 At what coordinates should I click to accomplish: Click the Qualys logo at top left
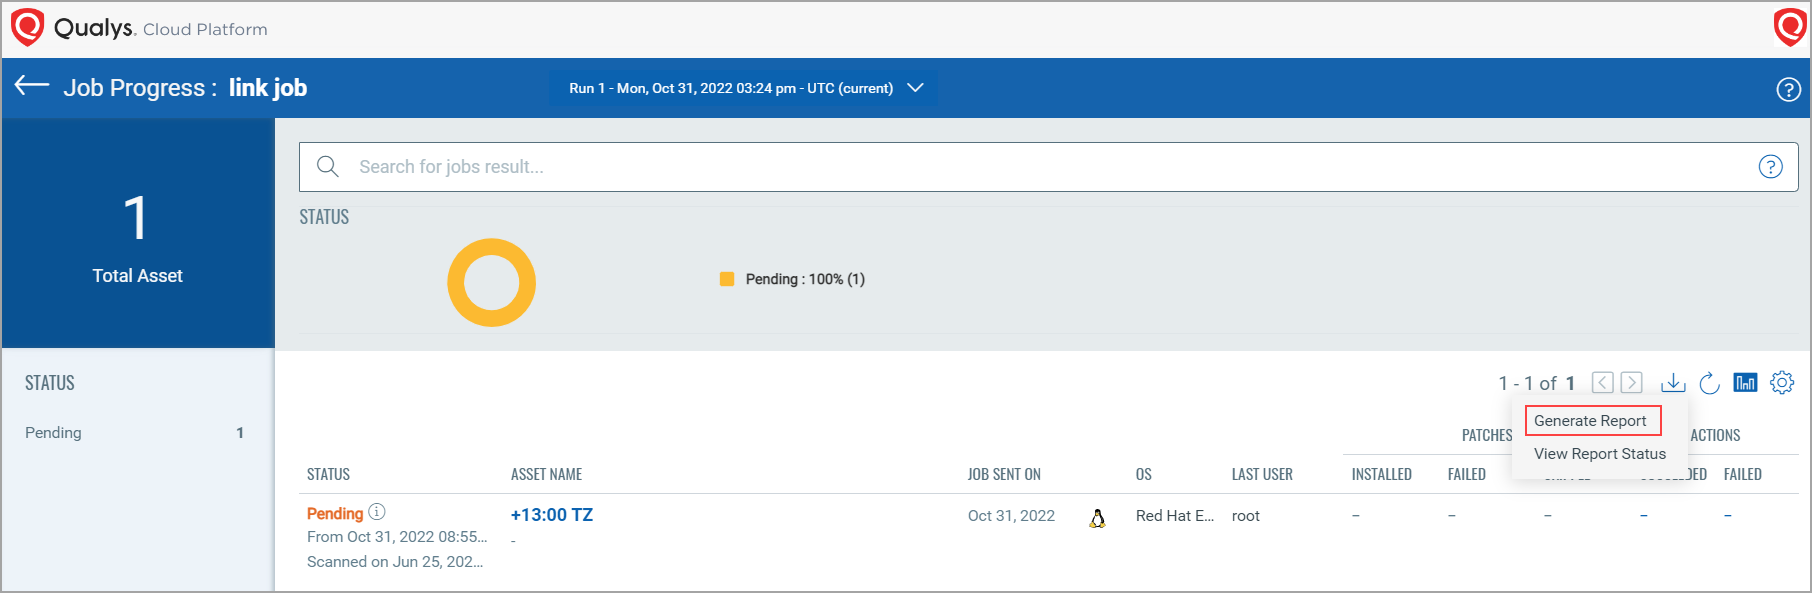(28, 27)
